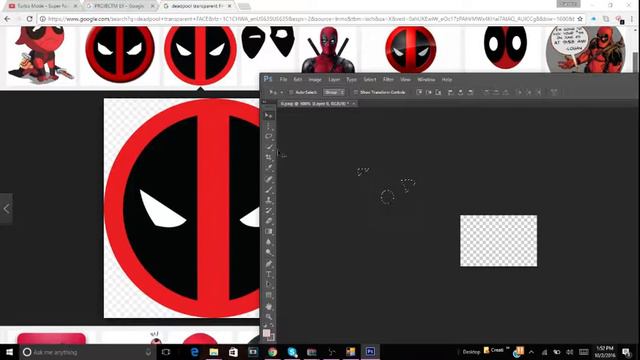Open Photoshop File menu
This screenshot has width=640, height=360.
(283, 80)
